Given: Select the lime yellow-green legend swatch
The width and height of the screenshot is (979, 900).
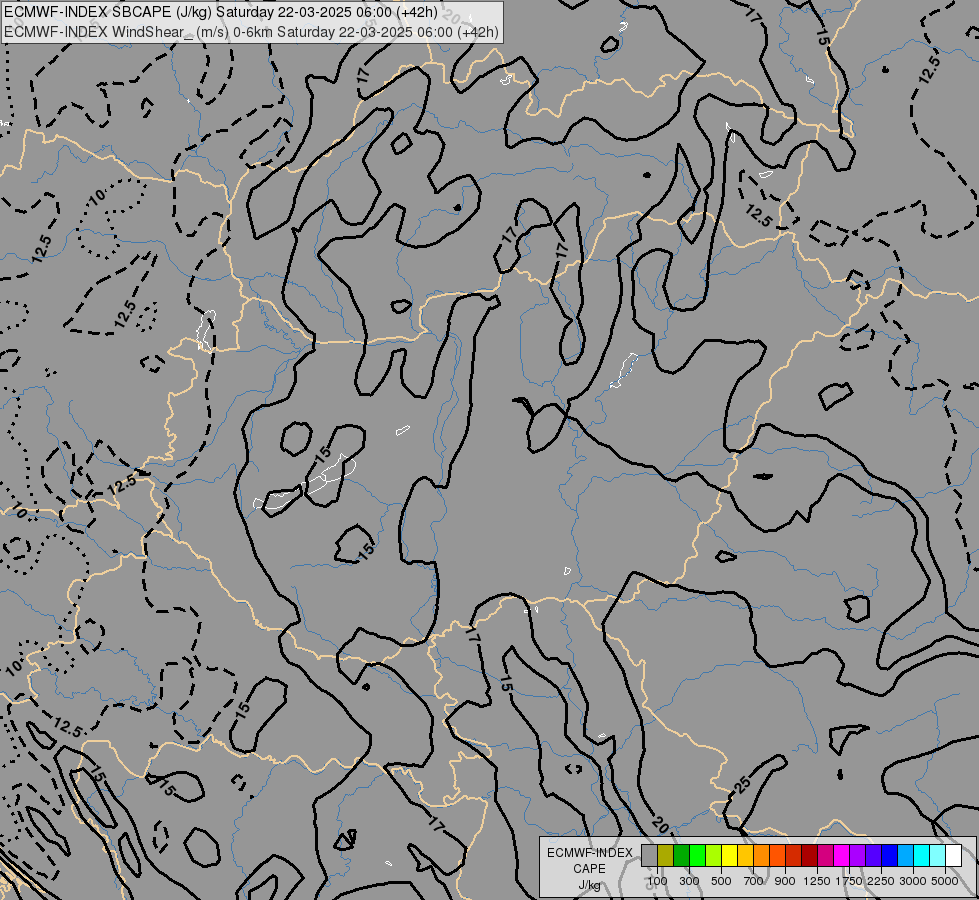Looking at the screenshot, I should click(714, 855).
